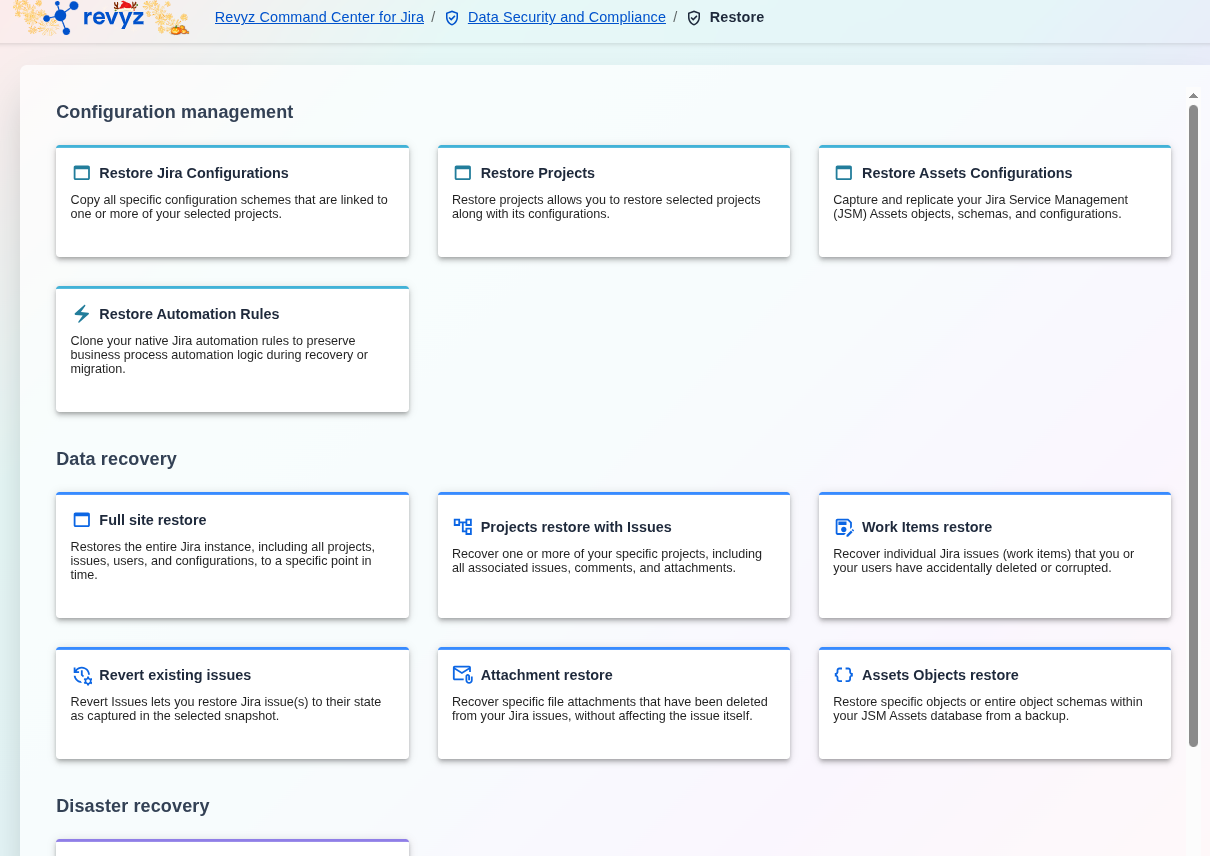Open Revyz Command Center for Jira breadcrumb

(x=319, y=17)
